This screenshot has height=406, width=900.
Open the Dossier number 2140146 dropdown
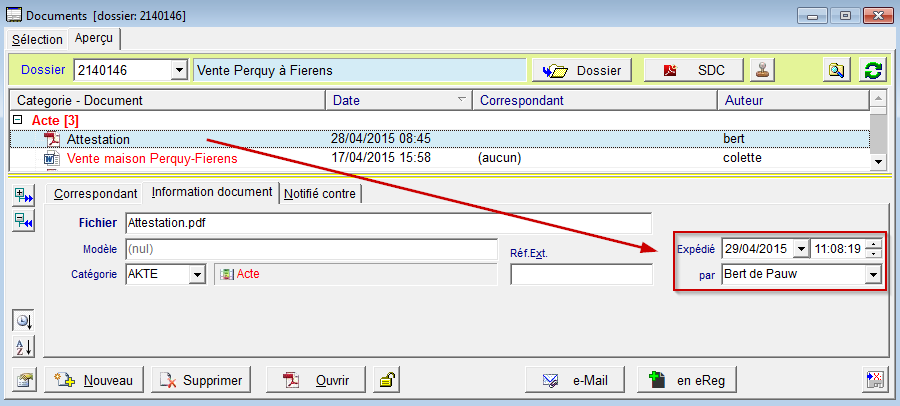(x=180, y=71)
